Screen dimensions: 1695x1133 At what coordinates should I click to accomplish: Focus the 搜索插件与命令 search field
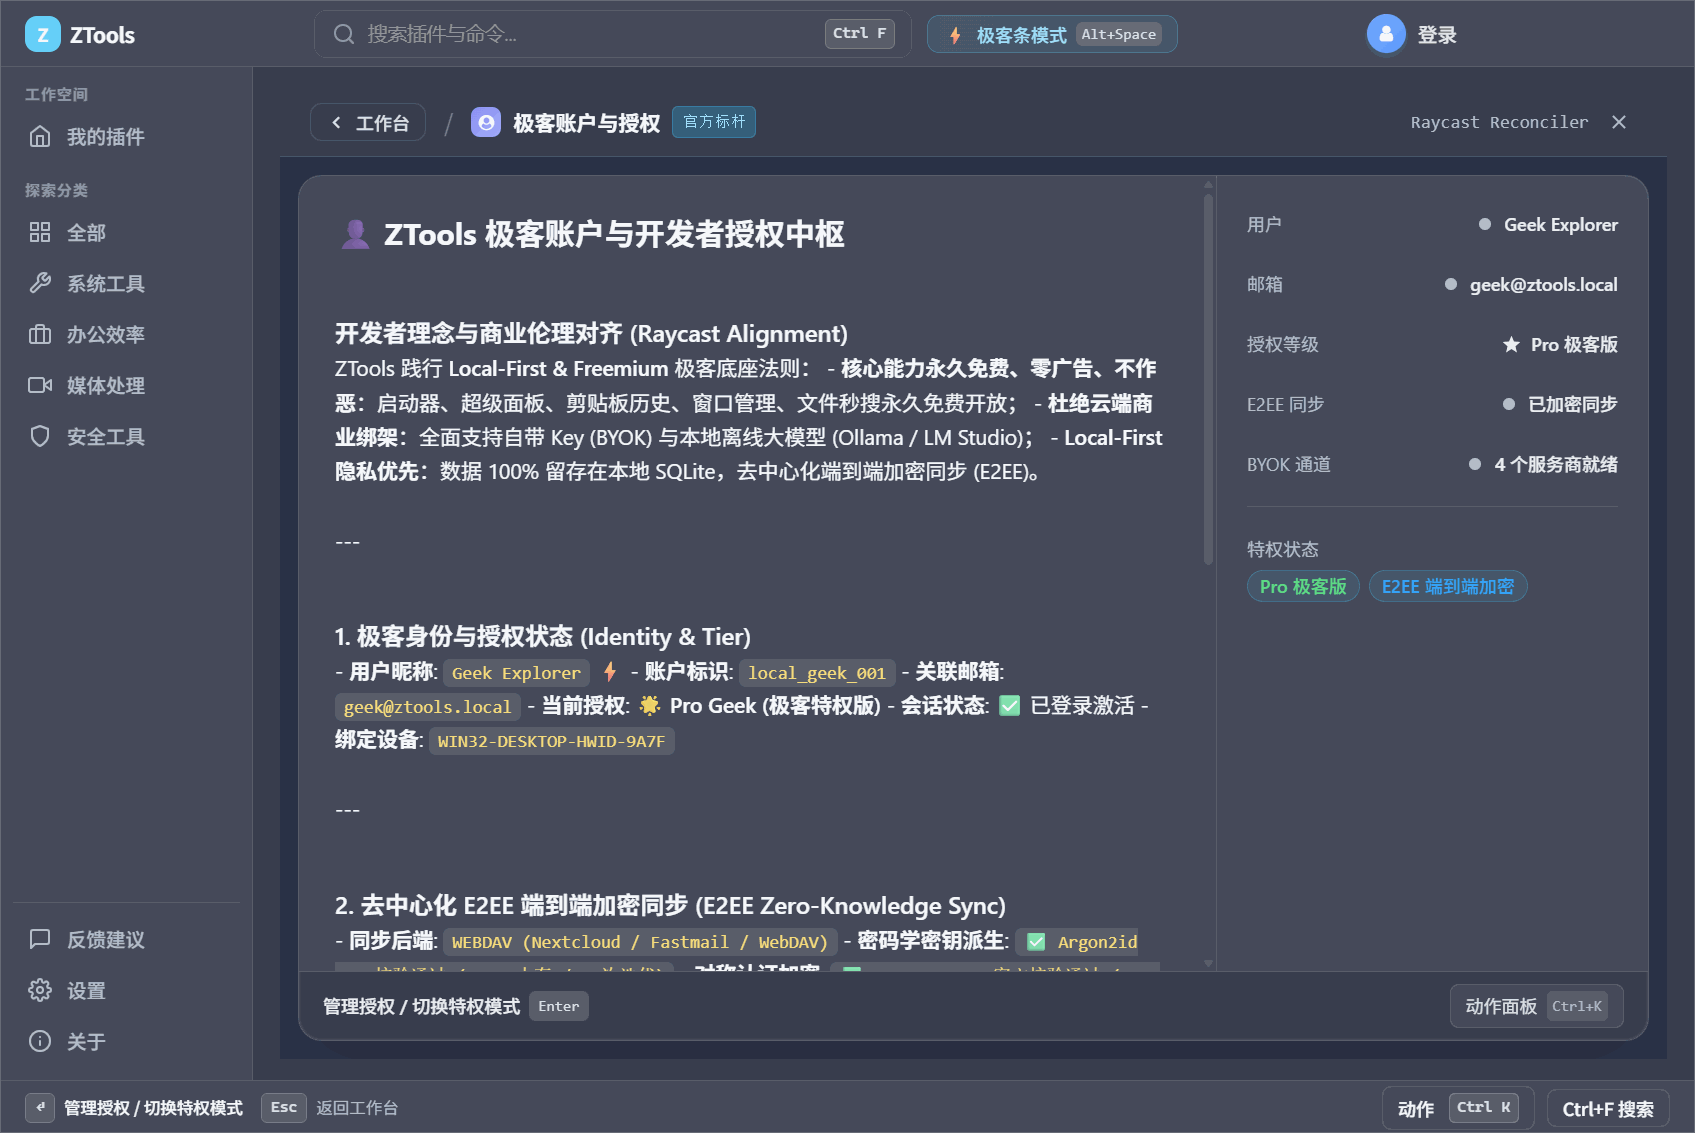pos(612,34)
